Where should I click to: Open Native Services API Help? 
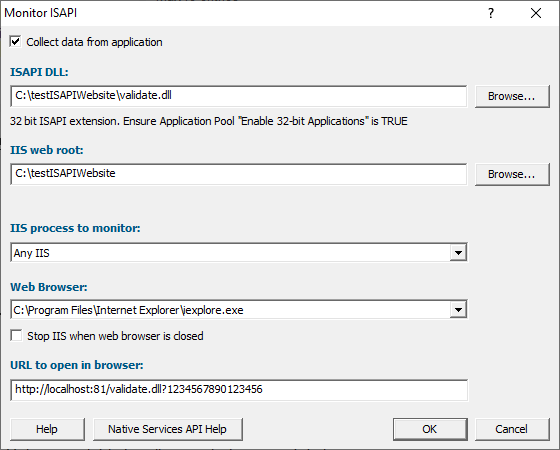(x=168, y=429)
